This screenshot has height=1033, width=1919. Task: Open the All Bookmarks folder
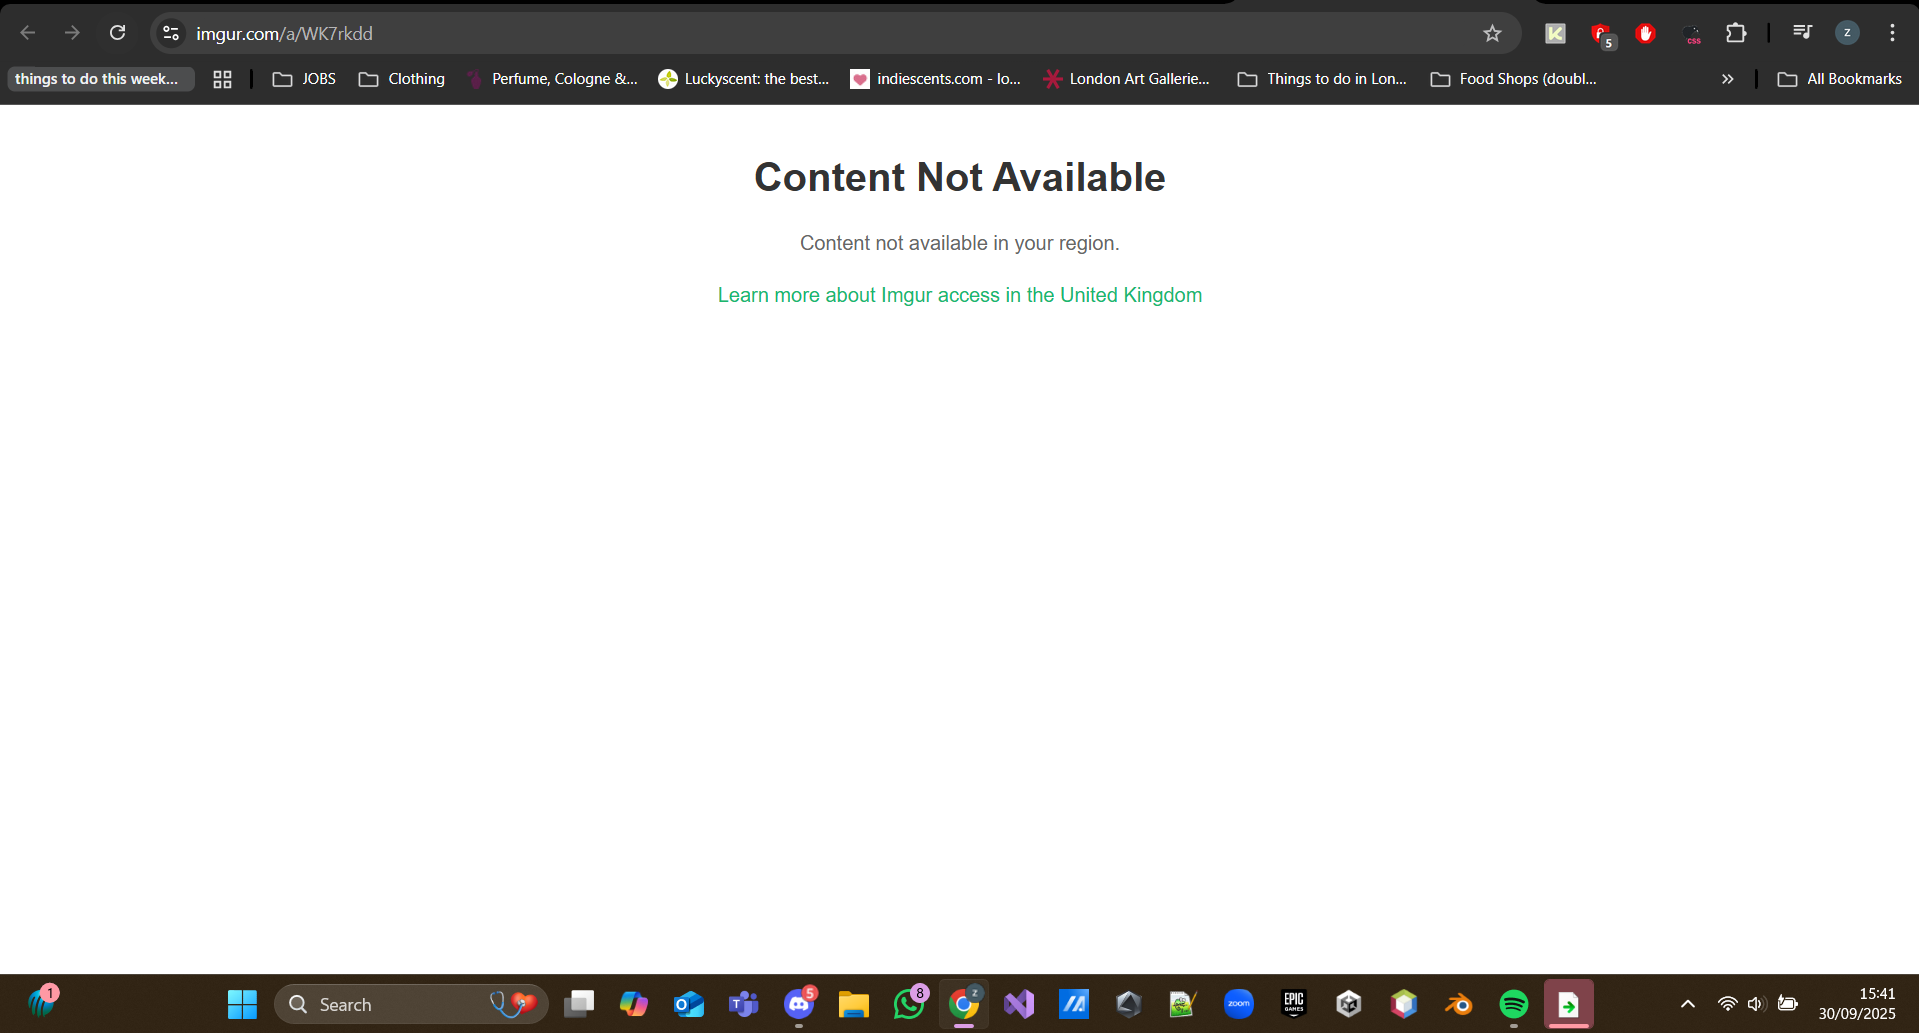pos(1840,79)
